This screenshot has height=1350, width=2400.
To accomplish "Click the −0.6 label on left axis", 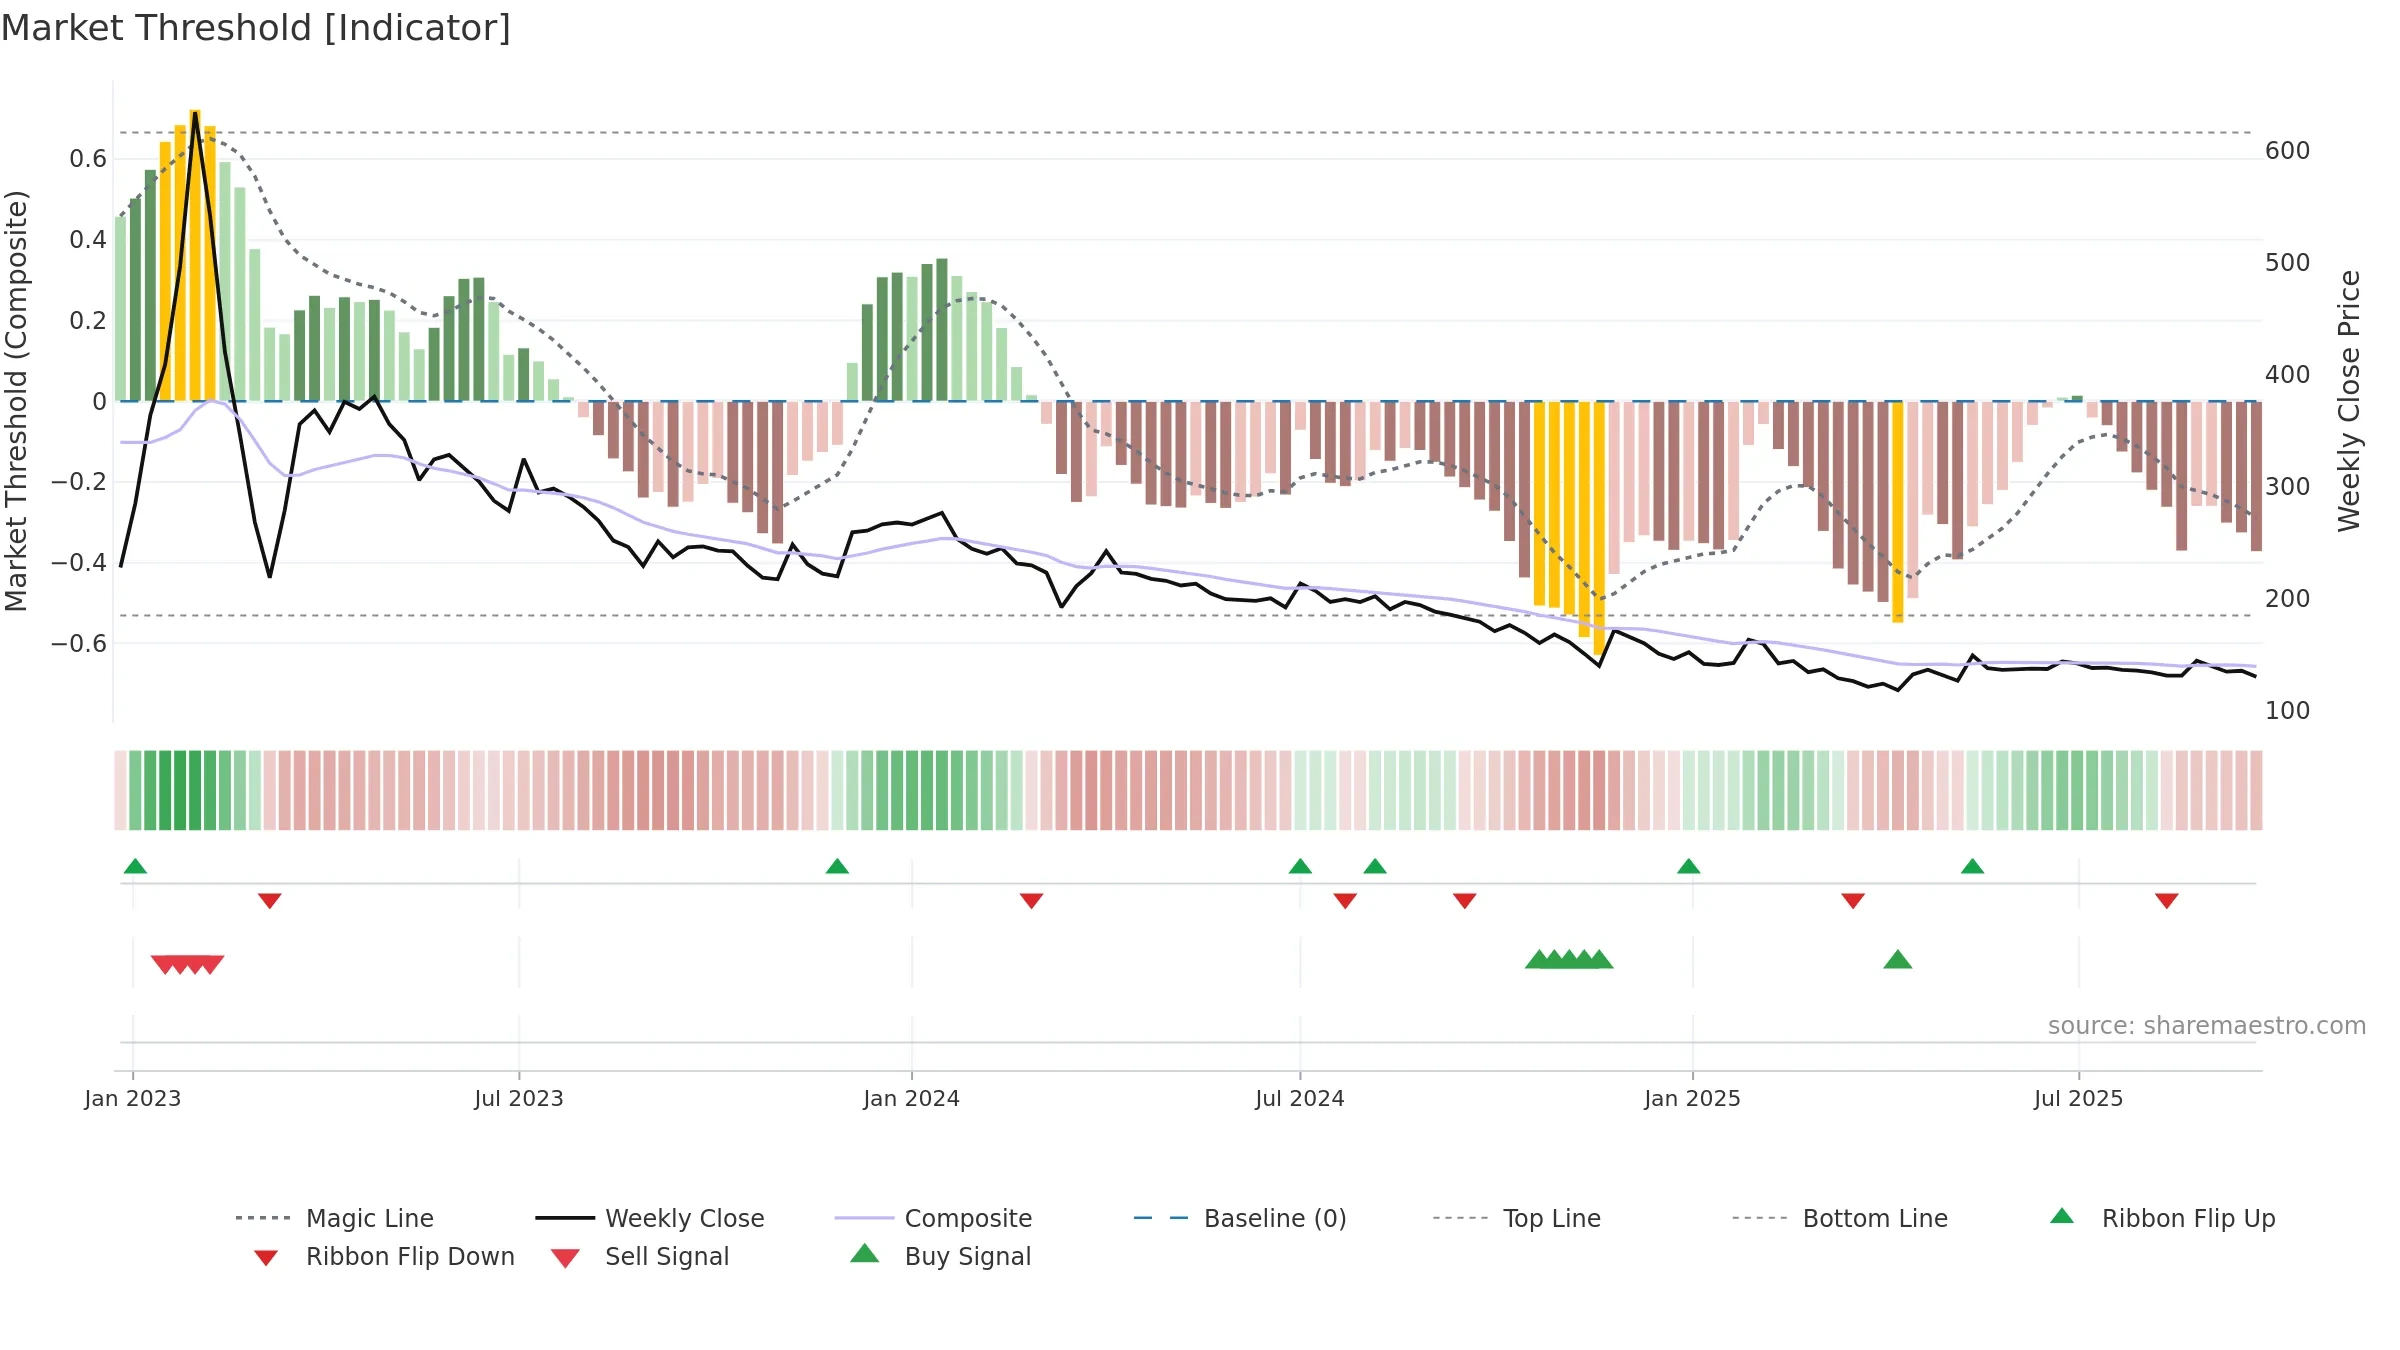I will pyautogui.click(x=79, y=643).
